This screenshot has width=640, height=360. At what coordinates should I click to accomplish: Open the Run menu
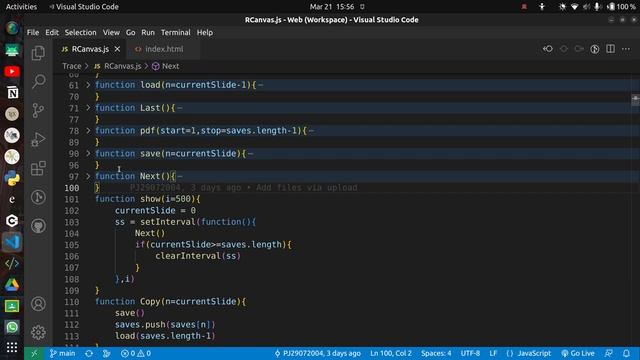click(148, 32)
